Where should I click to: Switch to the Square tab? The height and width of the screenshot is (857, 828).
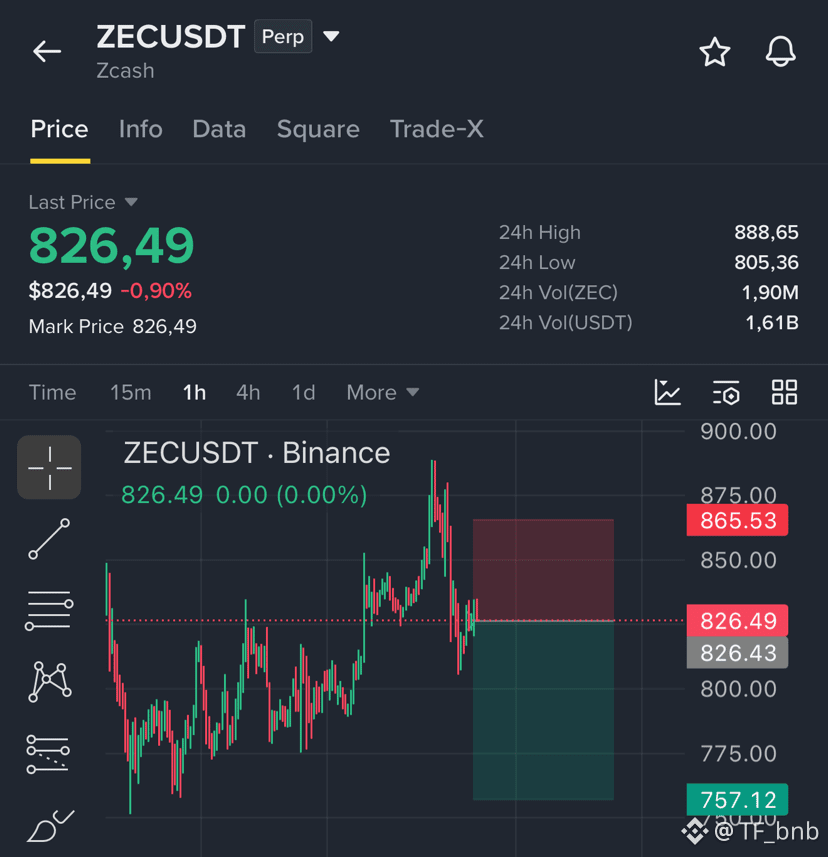click(318, 130)
